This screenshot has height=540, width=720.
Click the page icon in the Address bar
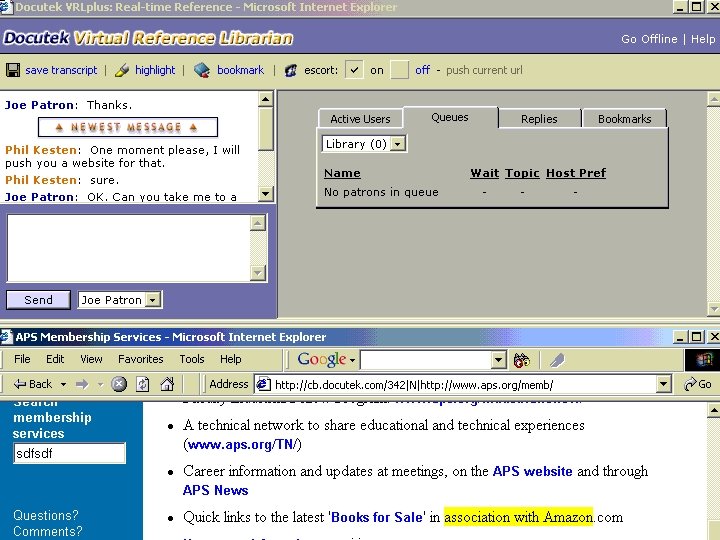coord(263,384)
